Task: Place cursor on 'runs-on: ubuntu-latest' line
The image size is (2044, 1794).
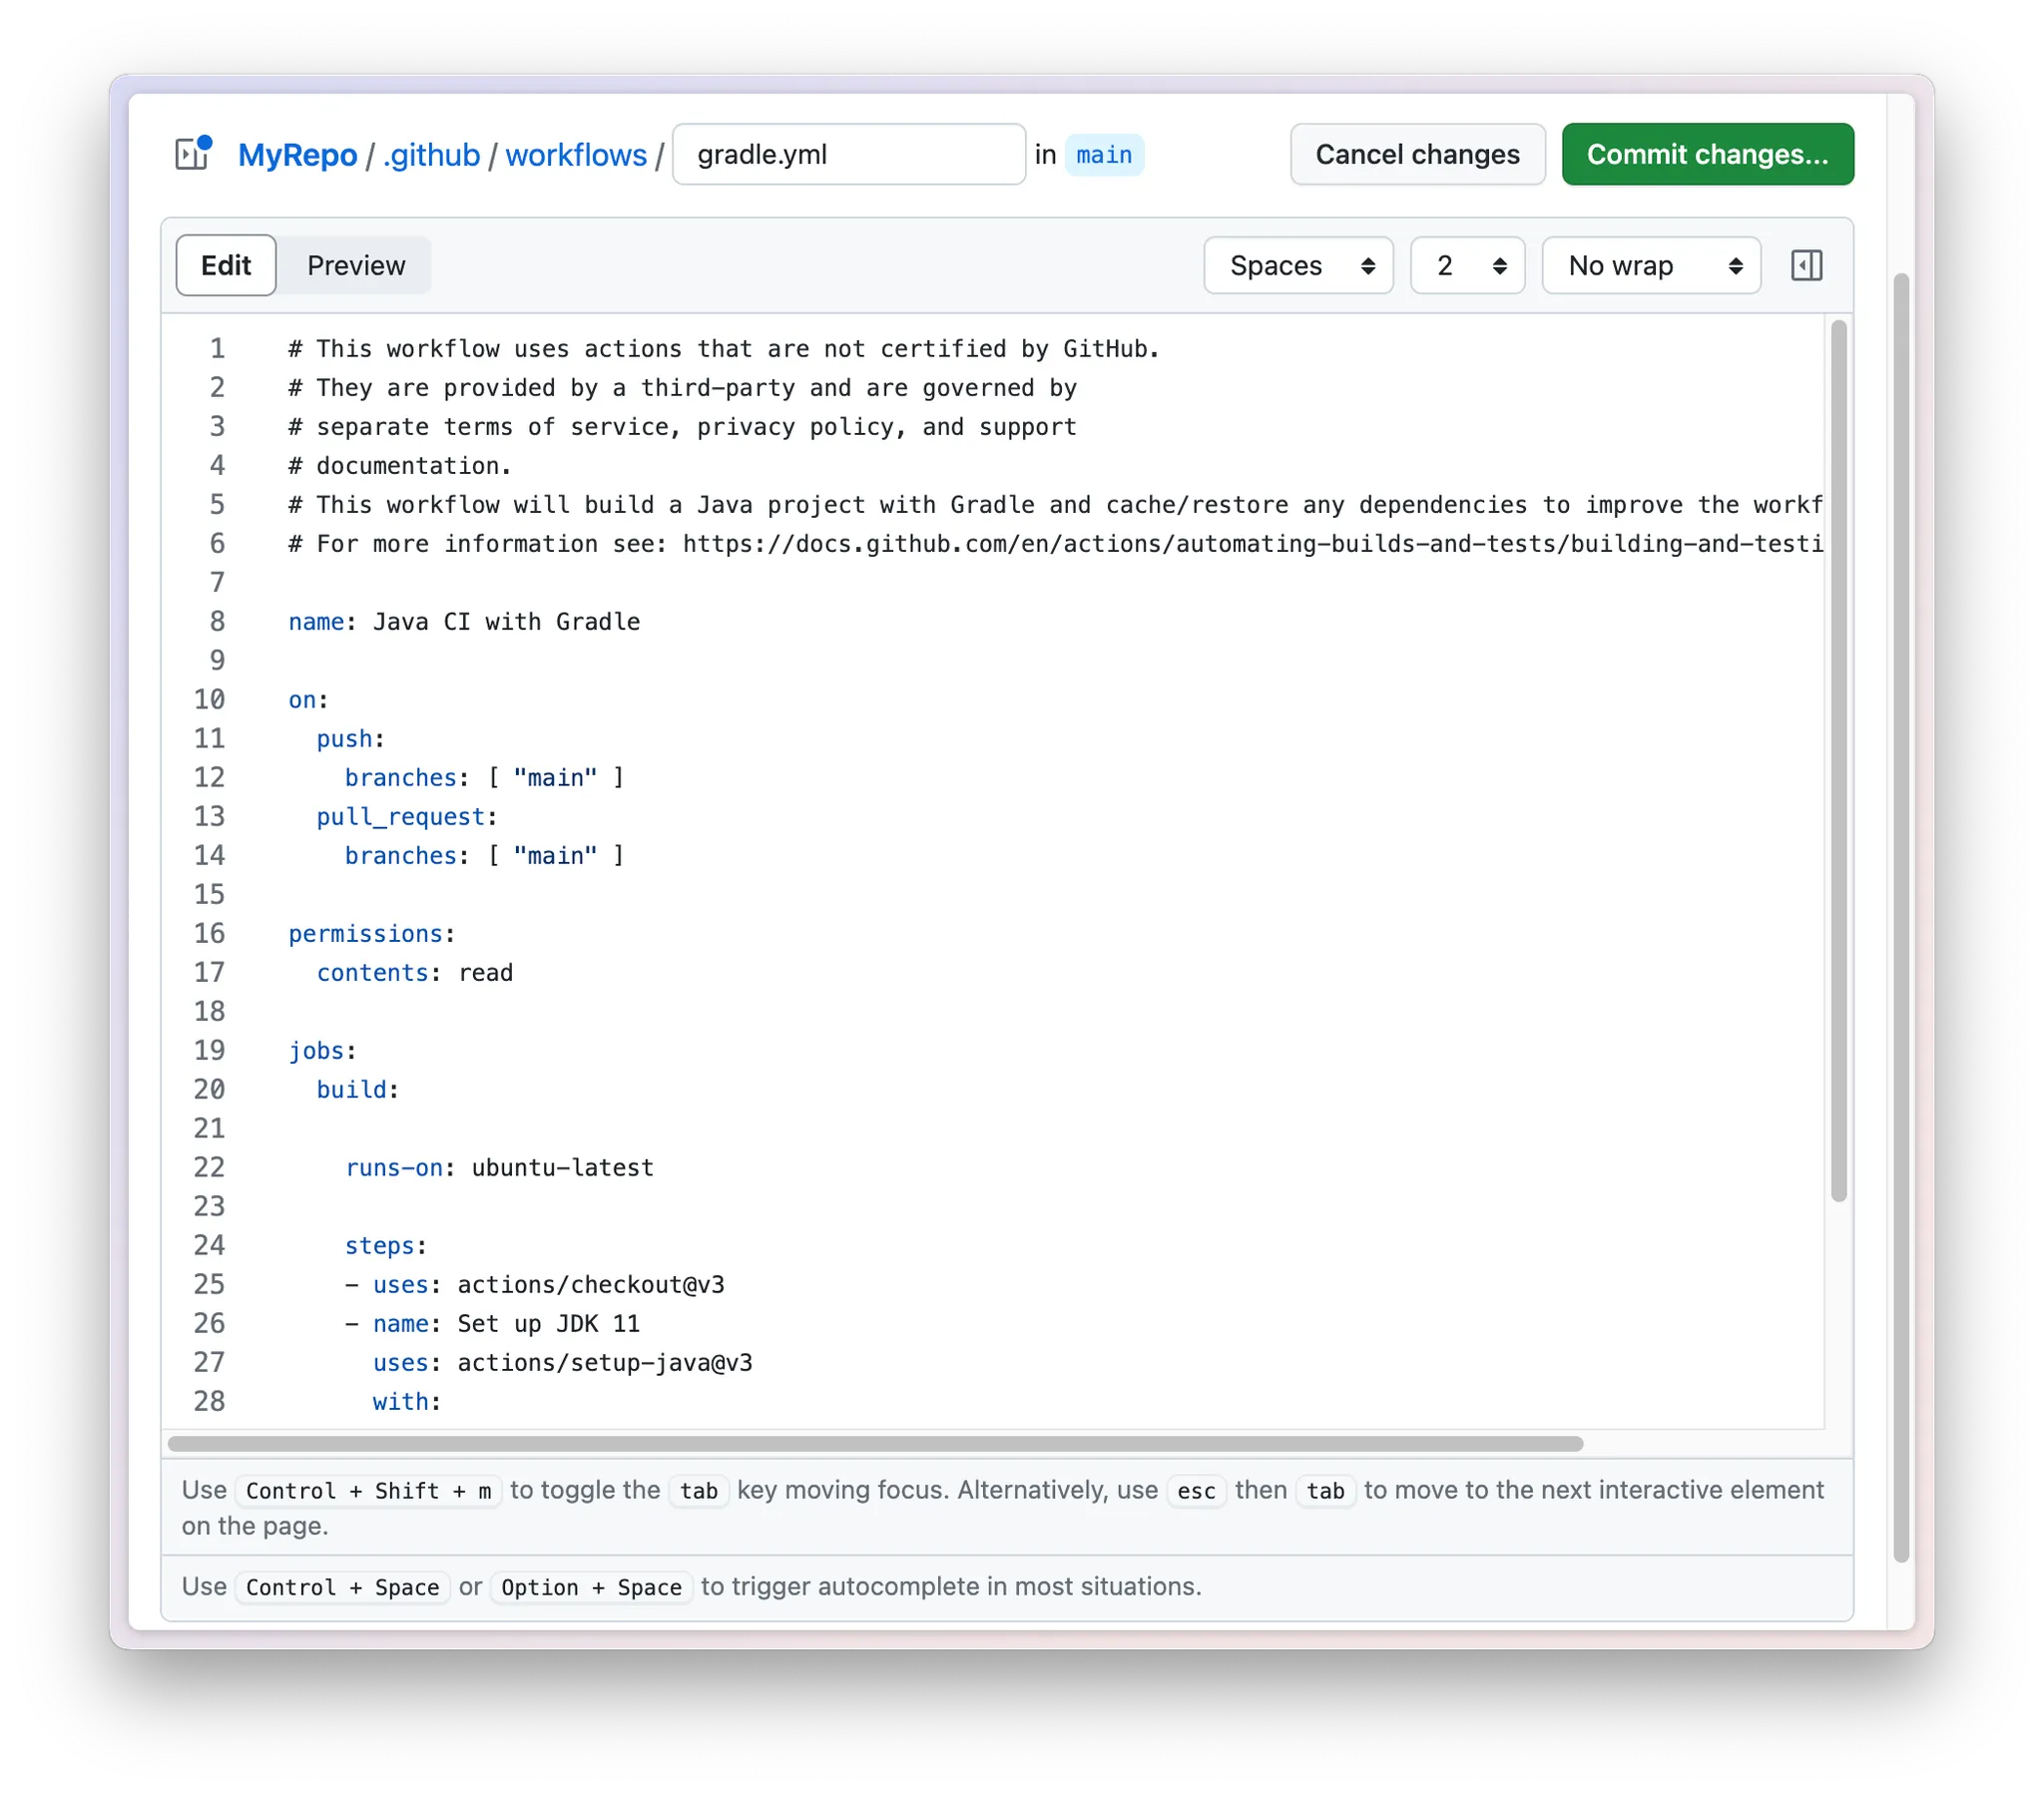Action: pyautogui.click(x=499, y=1167)
